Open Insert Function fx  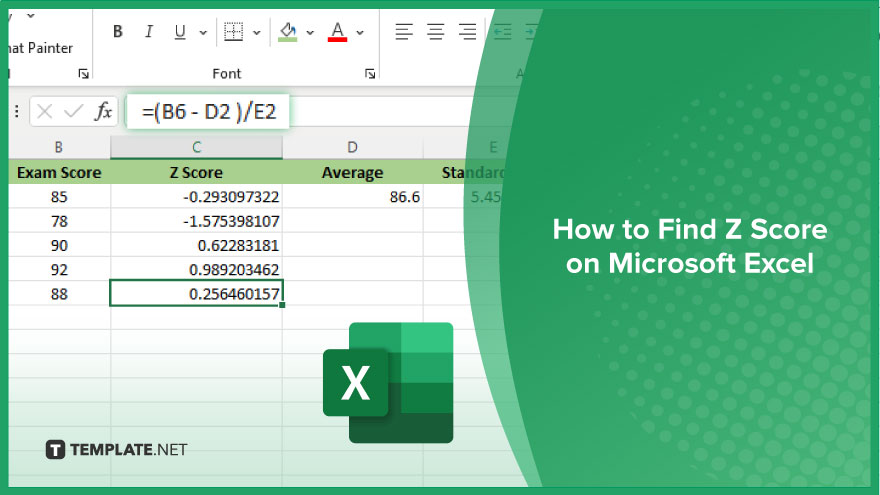pos(103,112)
